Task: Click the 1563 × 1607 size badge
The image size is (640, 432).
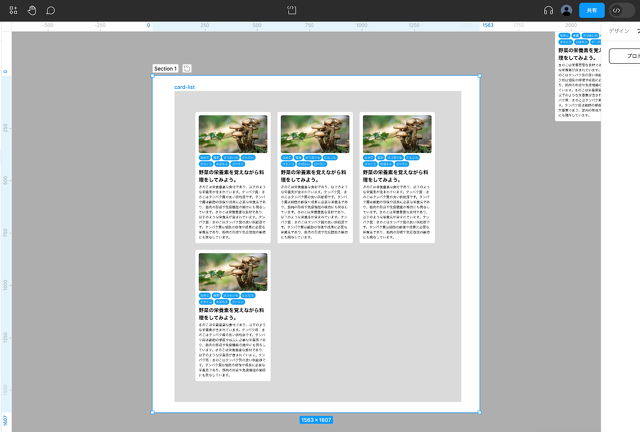Action: click(316, 419)
